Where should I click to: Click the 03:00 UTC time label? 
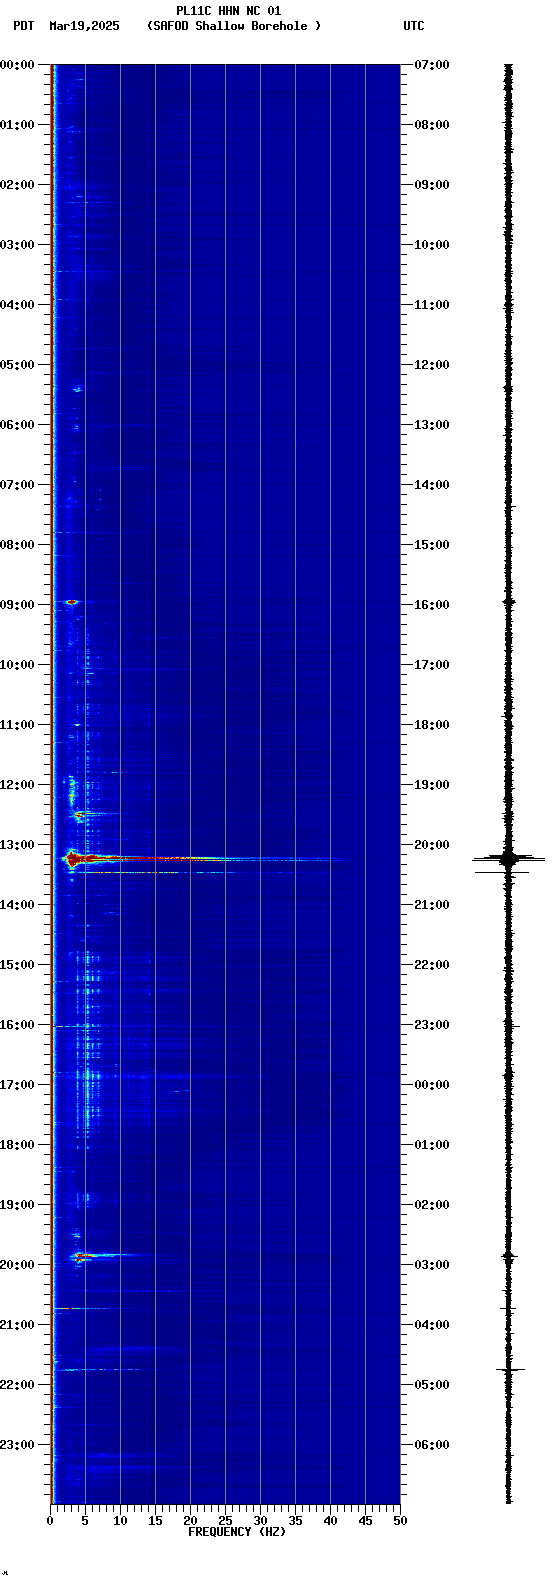(432, 1265)
